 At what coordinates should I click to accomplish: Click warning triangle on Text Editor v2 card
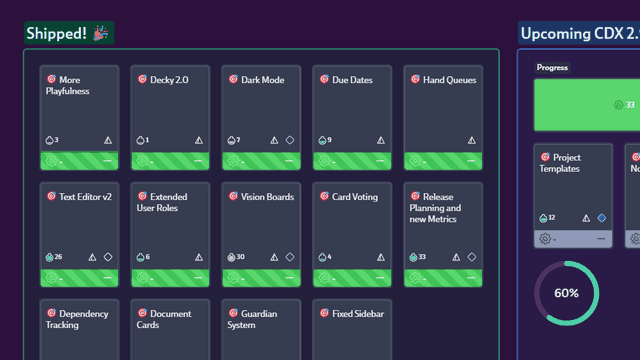[x=92, y=257]
